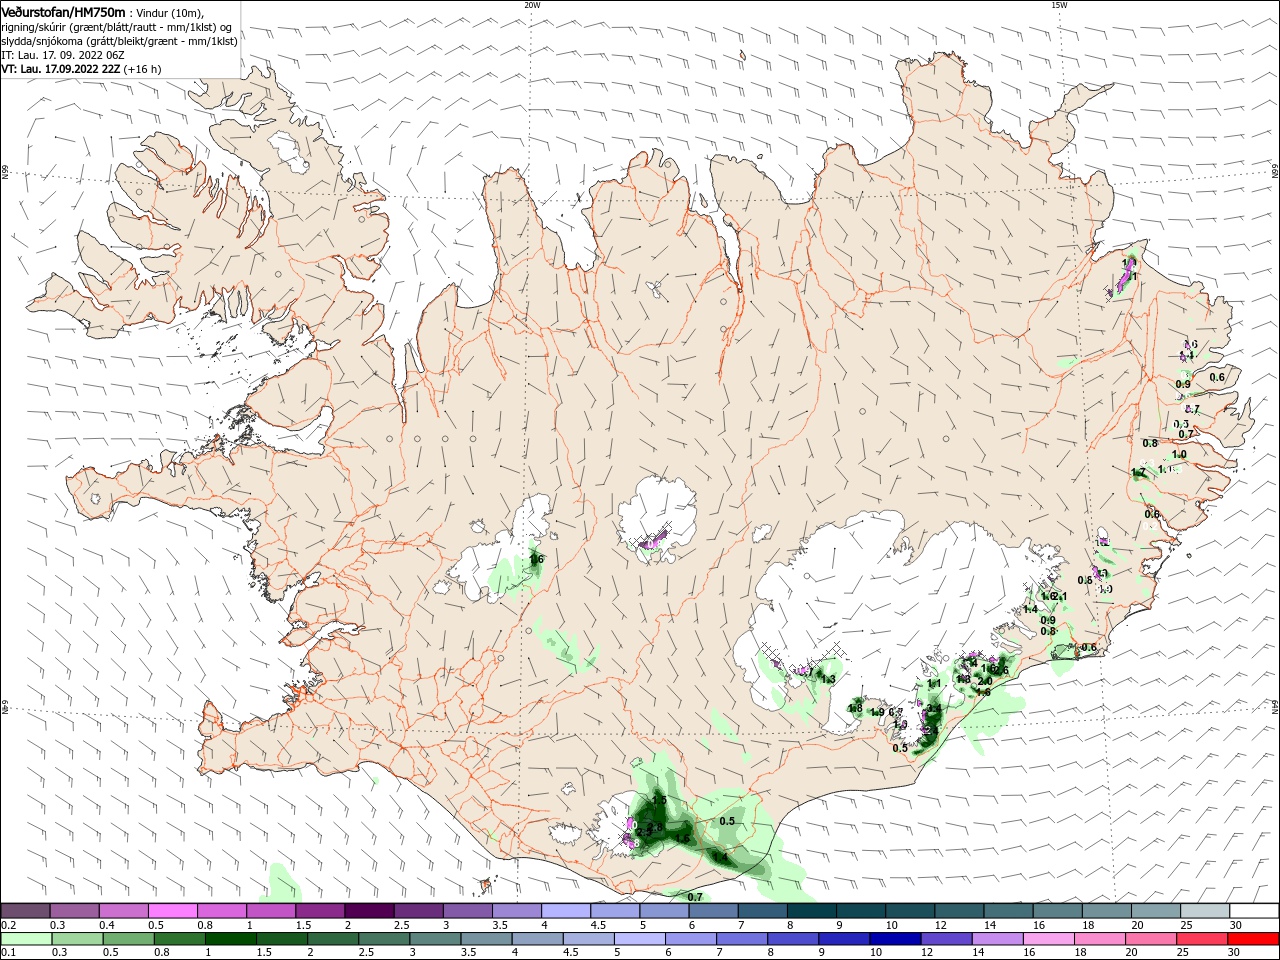Click the Veðurstofan/HM750m map title
1280x960 pixels.
tap(63, 12)
